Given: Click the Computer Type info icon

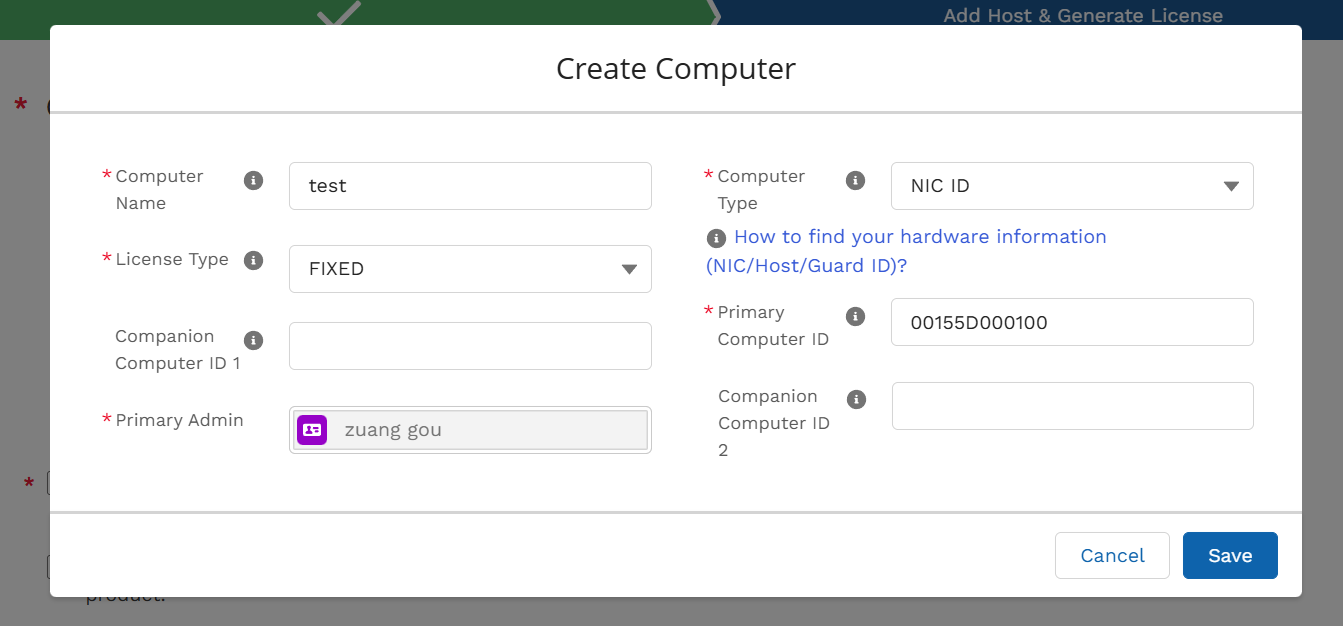Looking at the screenshot, I should (855, 180).
